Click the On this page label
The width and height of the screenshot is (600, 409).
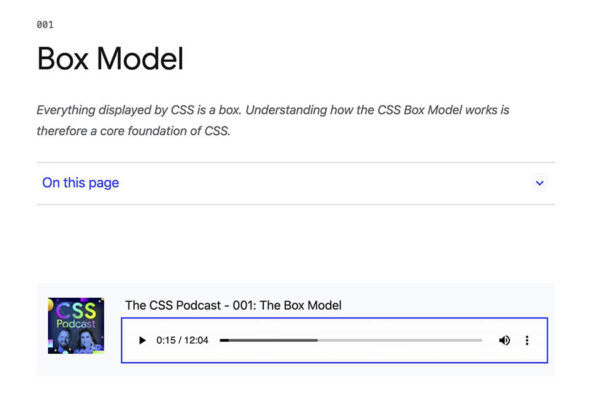point(80,183)
